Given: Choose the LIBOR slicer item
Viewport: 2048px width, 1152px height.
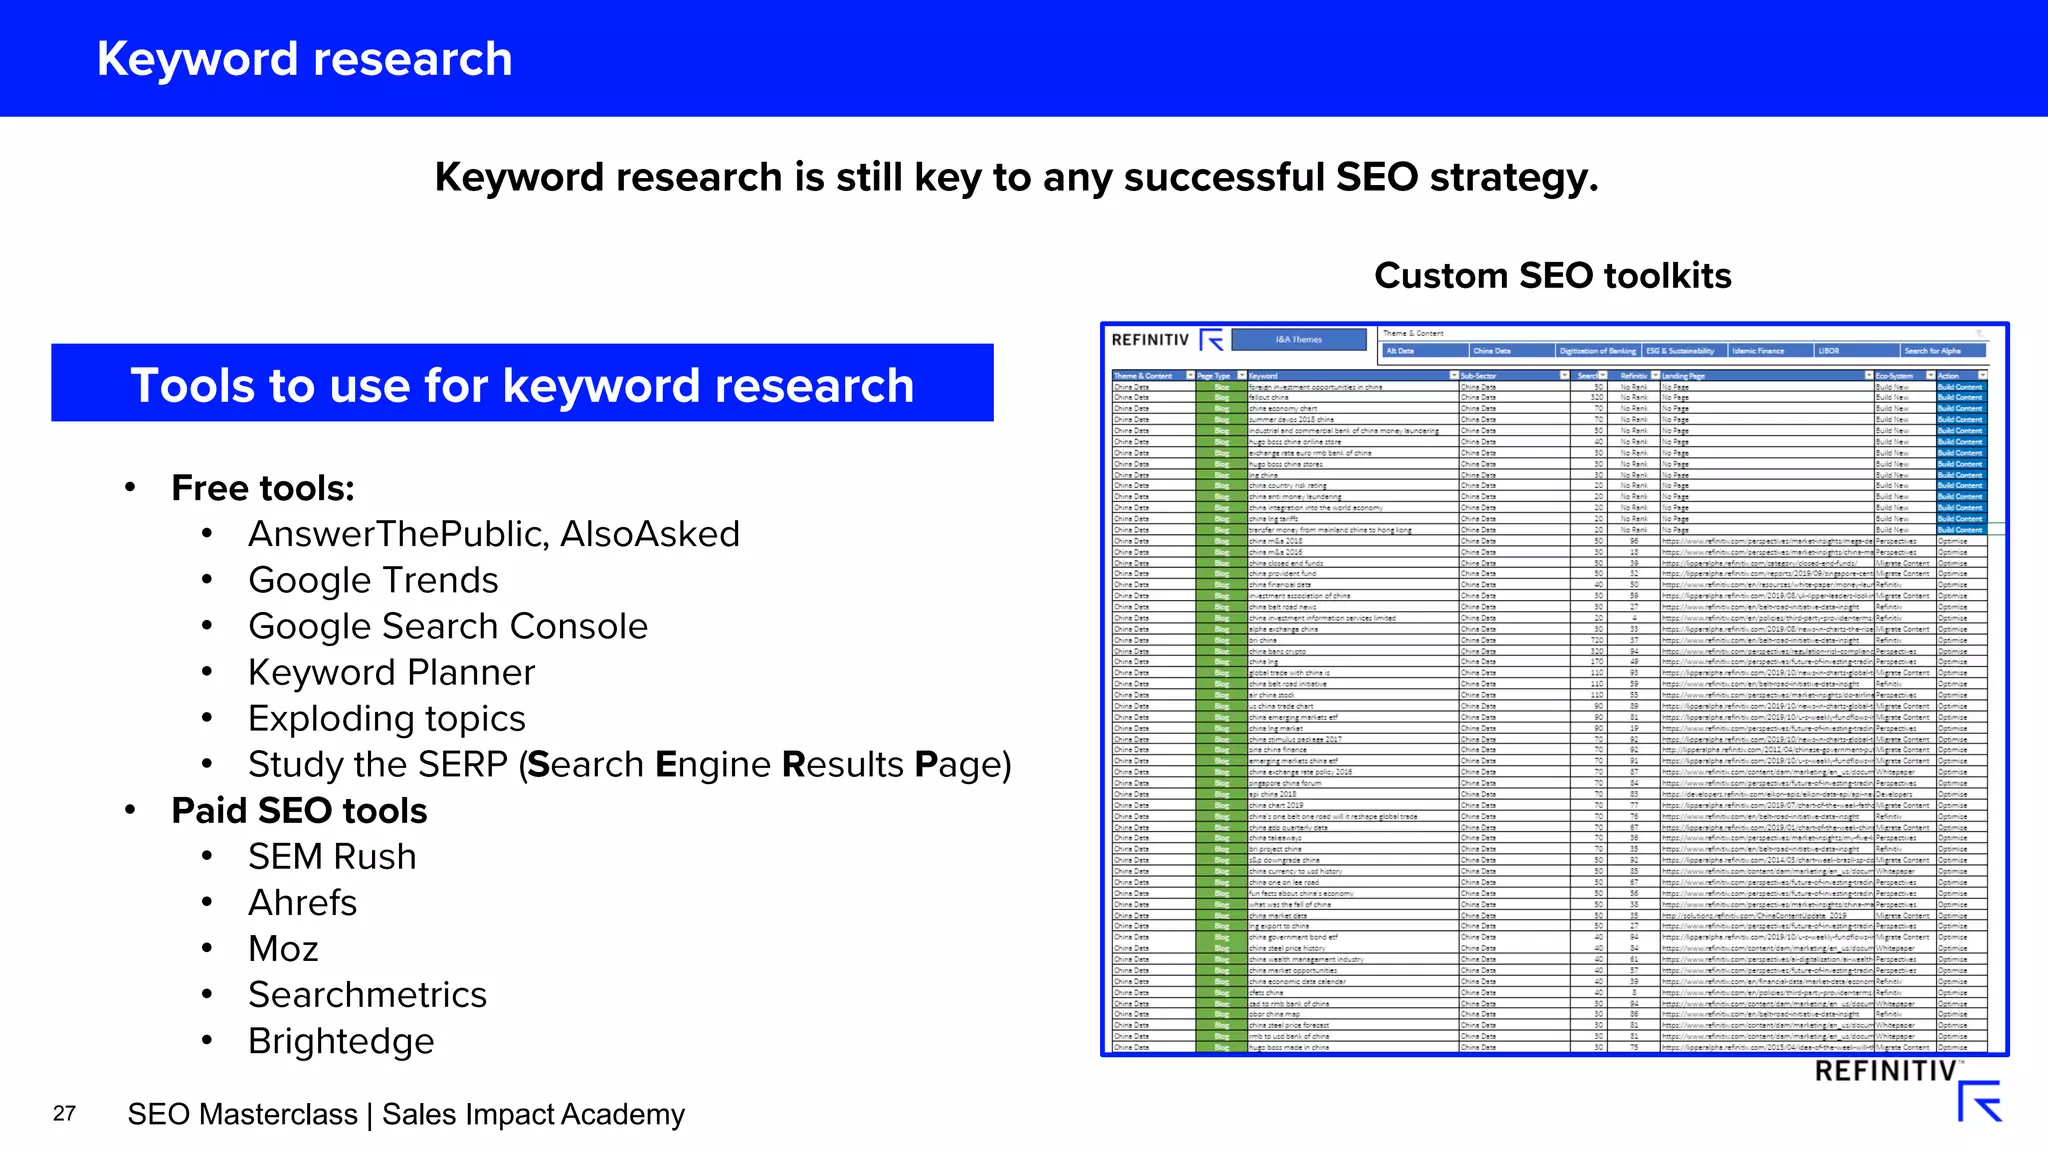Looking at the screenshot, I should point(1857,351).
